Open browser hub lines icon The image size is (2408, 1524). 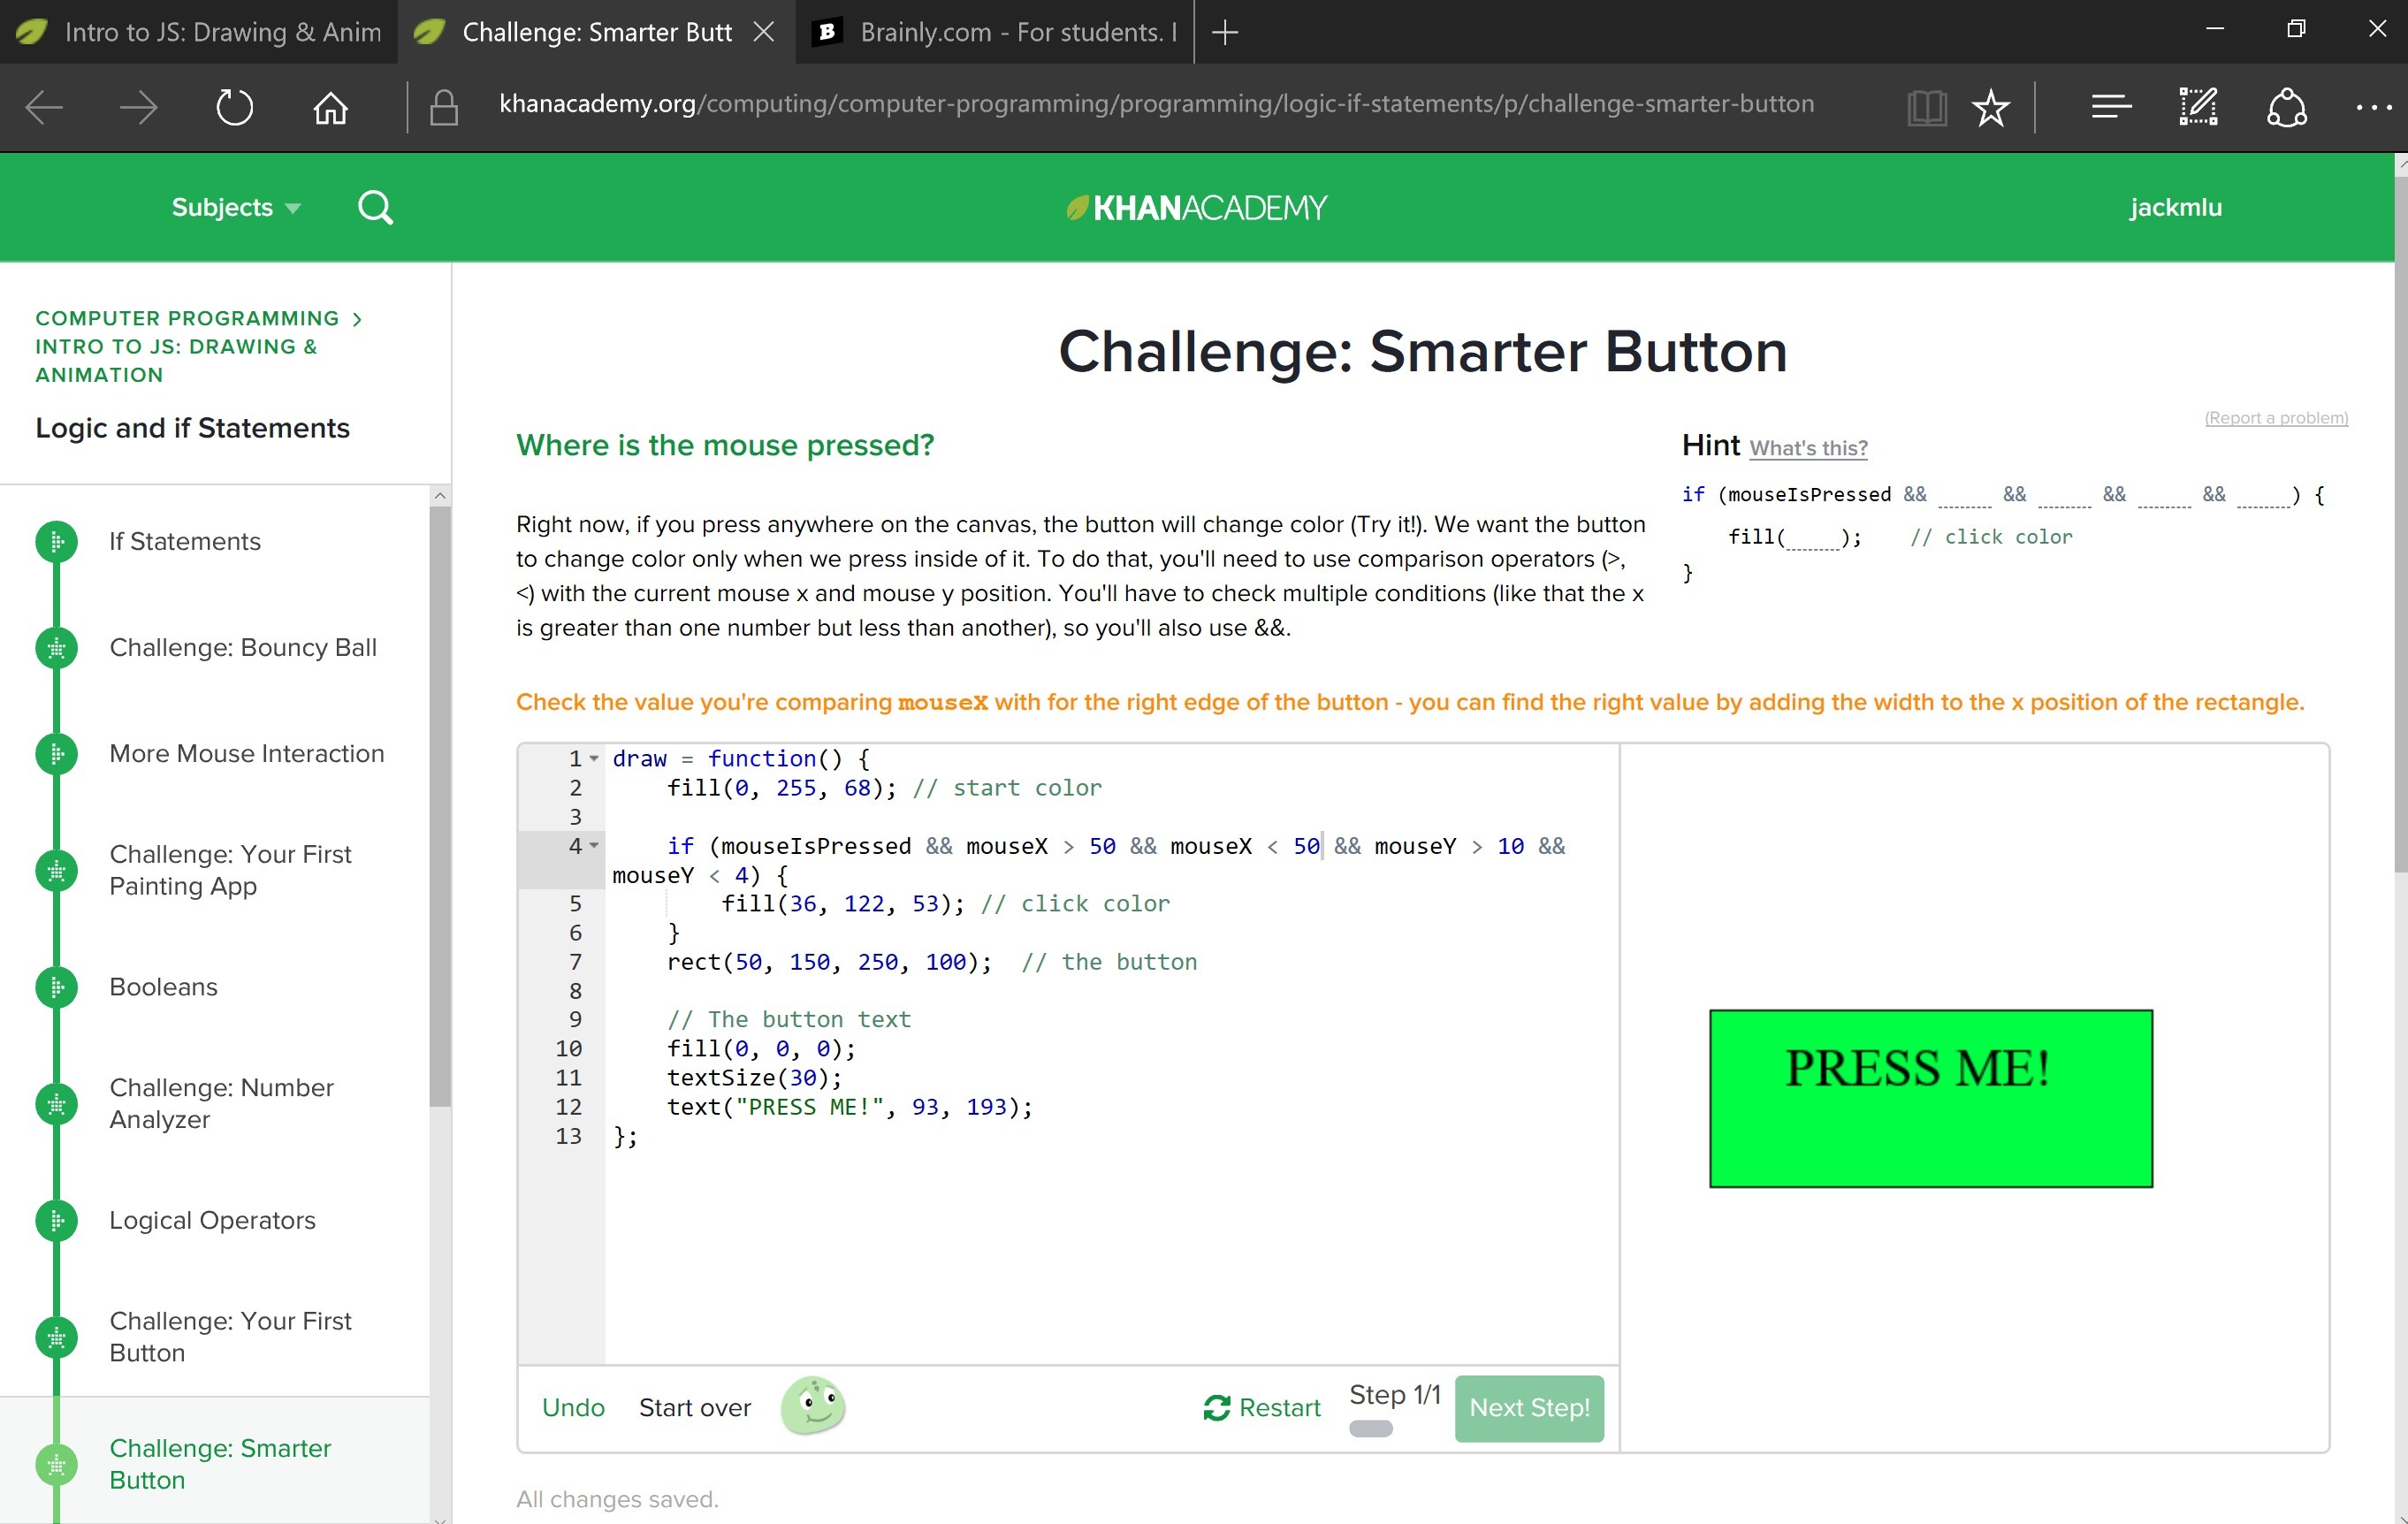[x=2110, y=107]
